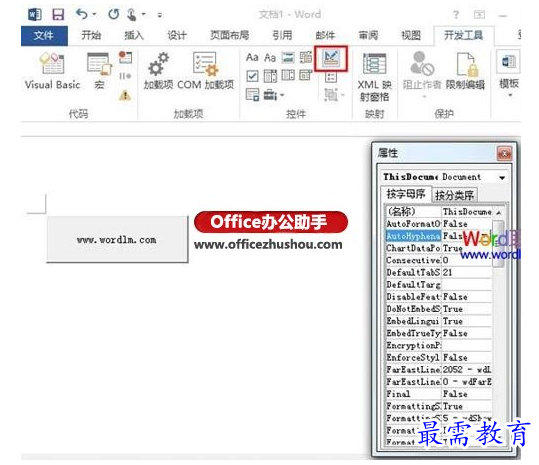Open Ribbon Display Options button
The width and height of the screenshot is (539, 465).
(479, 14)
